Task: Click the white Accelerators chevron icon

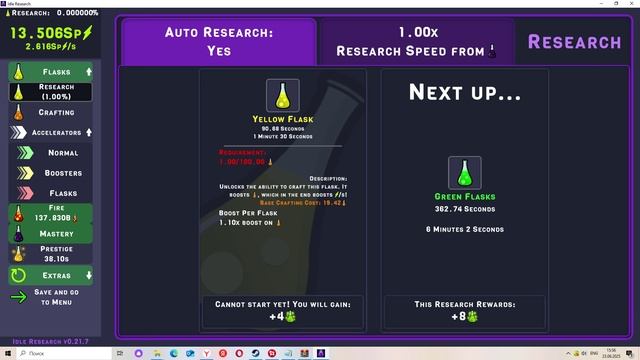Action: (18, 133)
